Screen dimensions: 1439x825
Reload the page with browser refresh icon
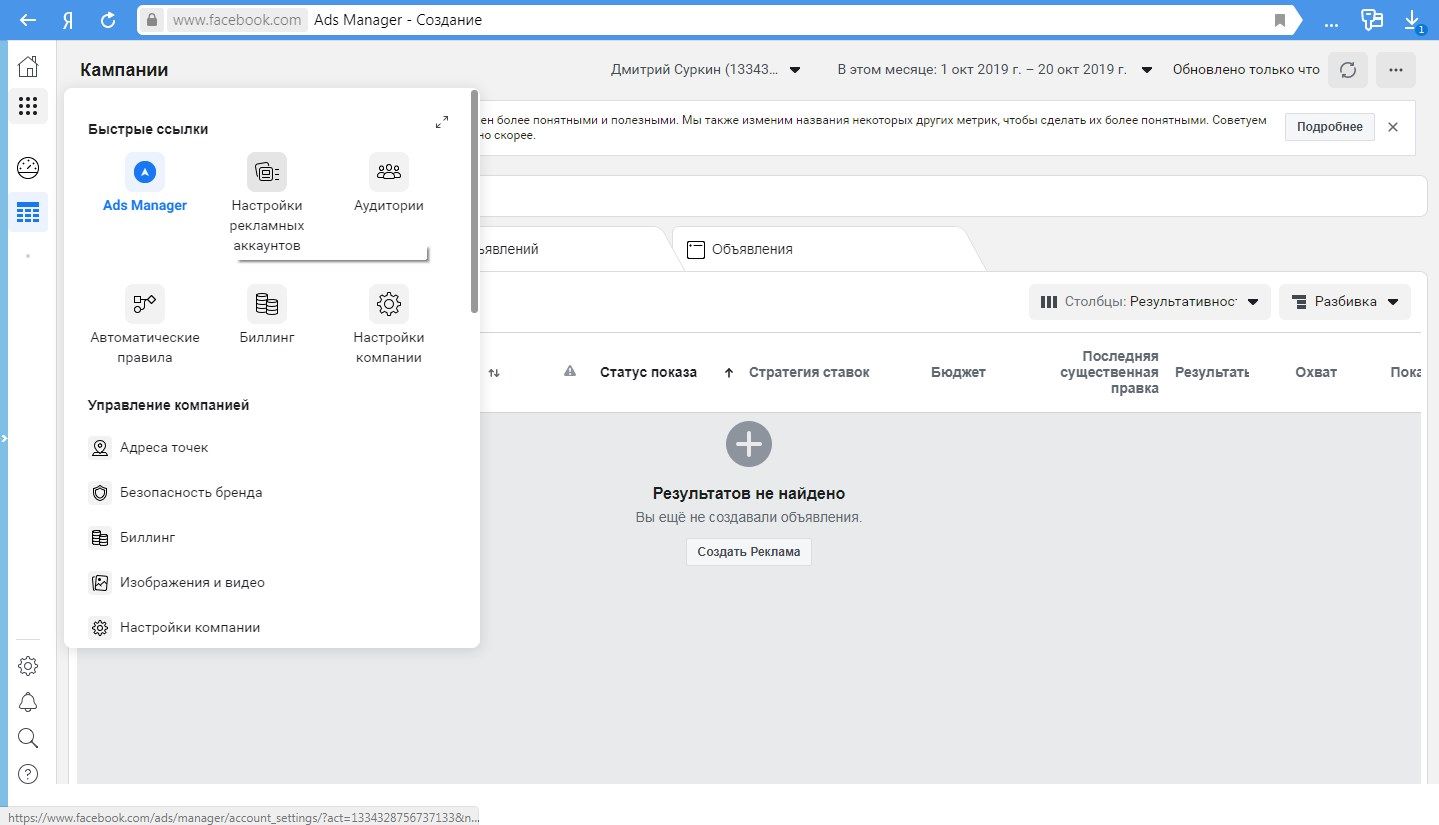tap(108, 19)
